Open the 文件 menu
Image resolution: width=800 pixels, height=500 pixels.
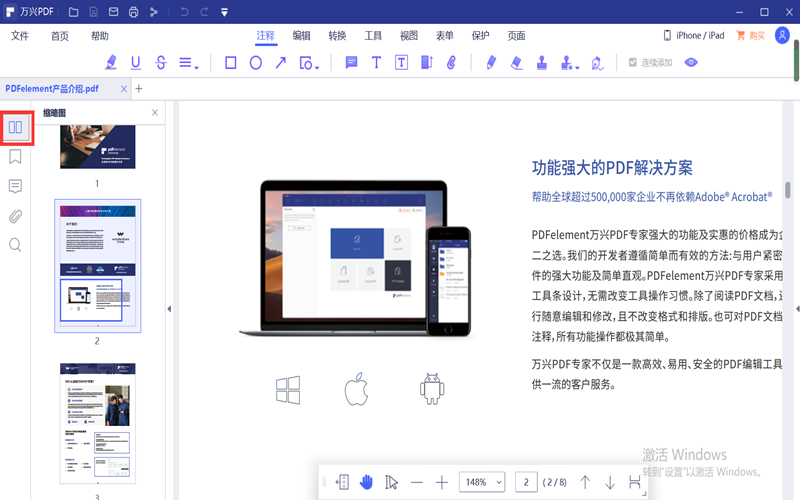click(20, 36)
